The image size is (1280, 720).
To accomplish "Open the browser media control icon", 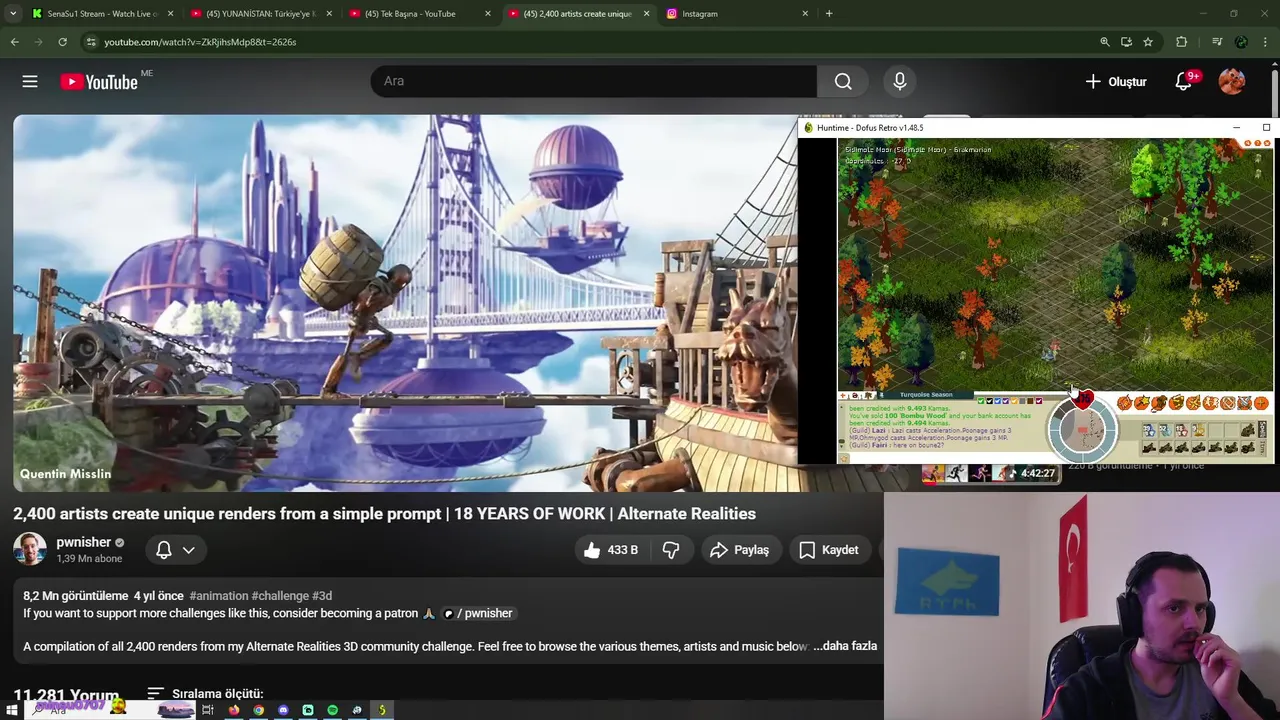I will (x=1216, y=42).
